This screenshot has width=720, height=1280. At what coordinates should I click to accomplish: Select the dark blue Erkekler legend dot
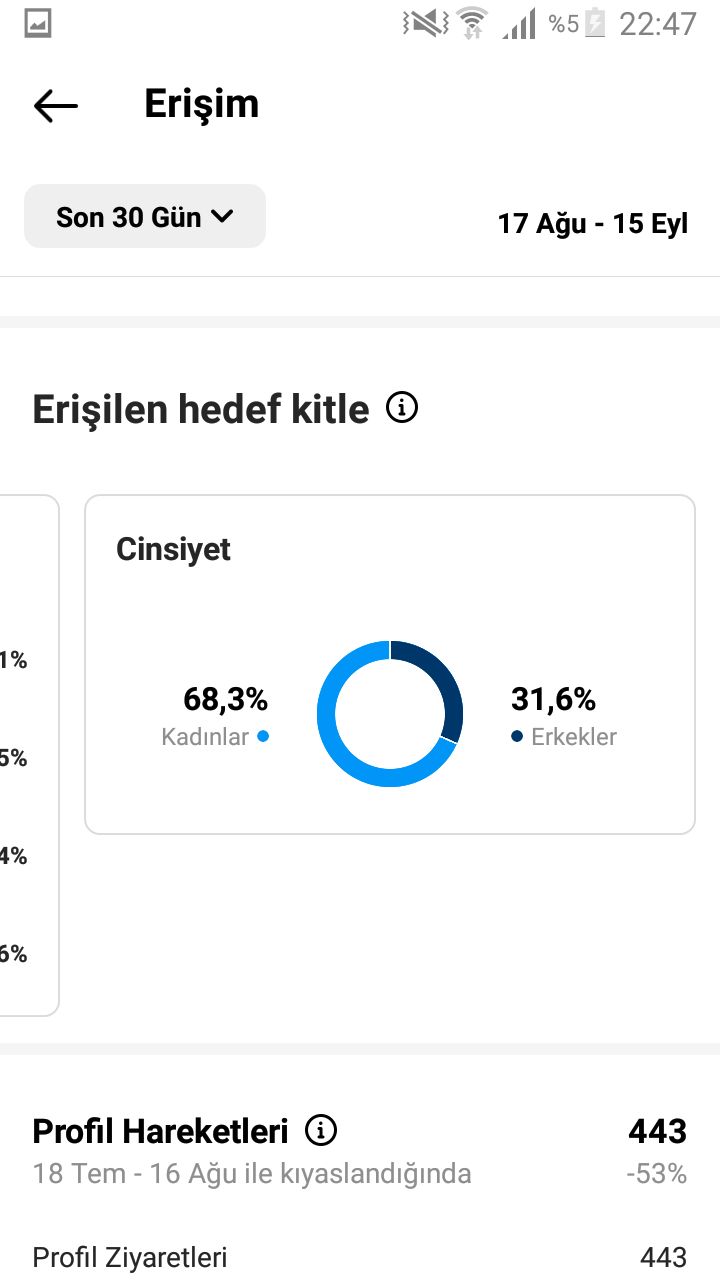tap(517, 736)
